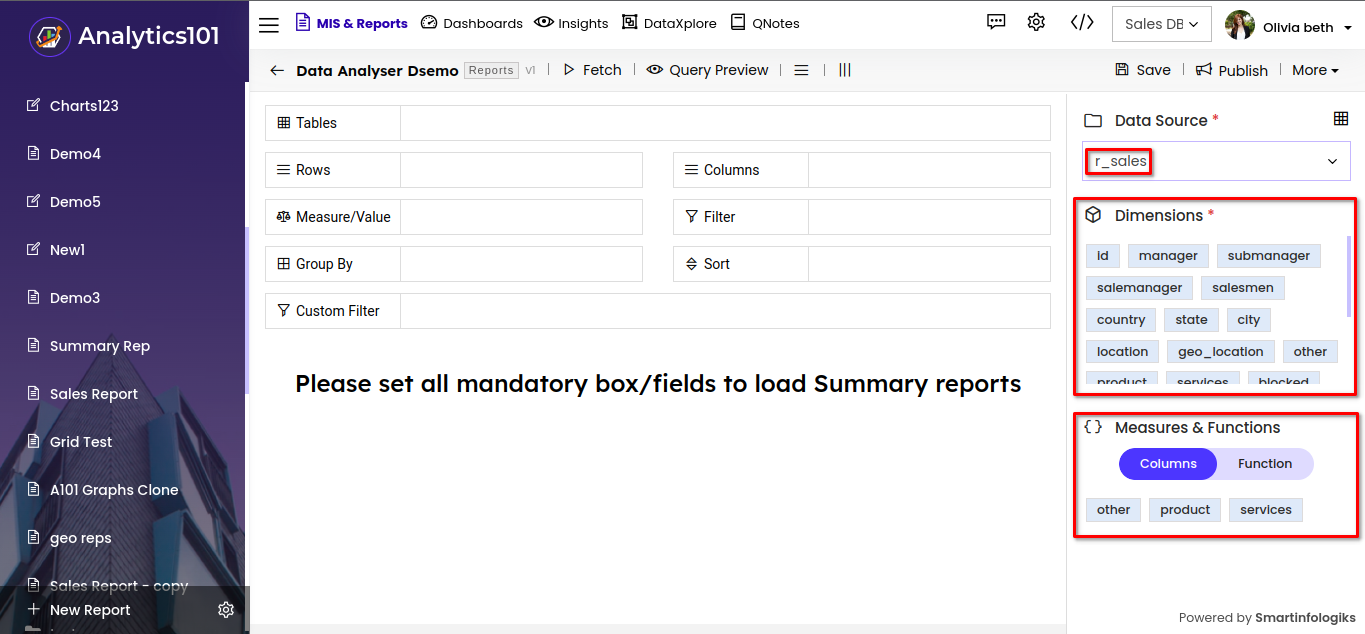
Task: Select the Columns toggle option
Action: pos(1167,464)
